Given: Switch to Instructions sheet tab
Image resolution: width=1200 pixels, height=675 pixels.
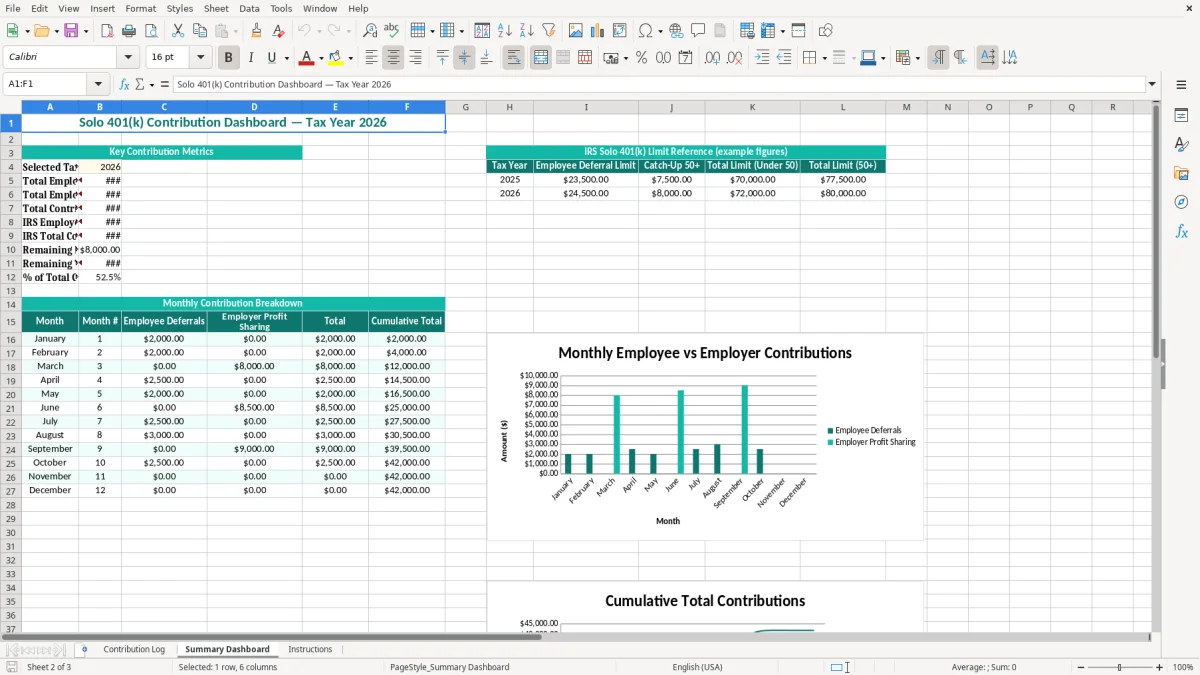Looking at the screenshot, I should pyautogui.click(x=310, y=649).
